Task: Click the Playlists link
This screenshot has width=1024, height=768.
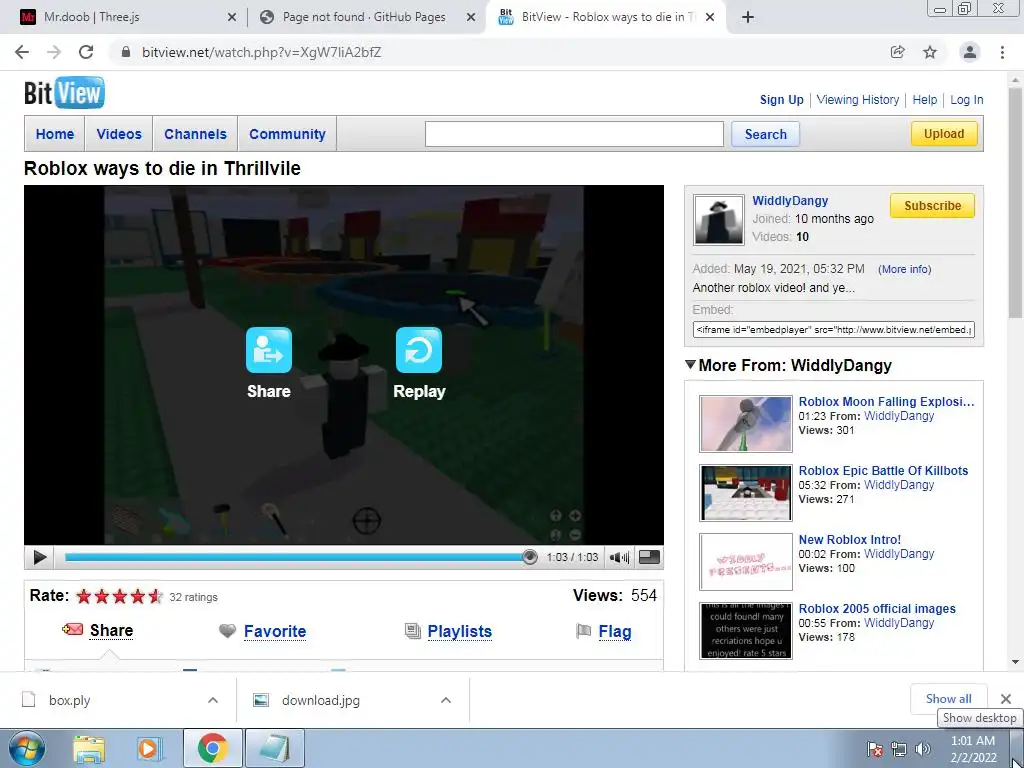Action: (x=459, y=631)
